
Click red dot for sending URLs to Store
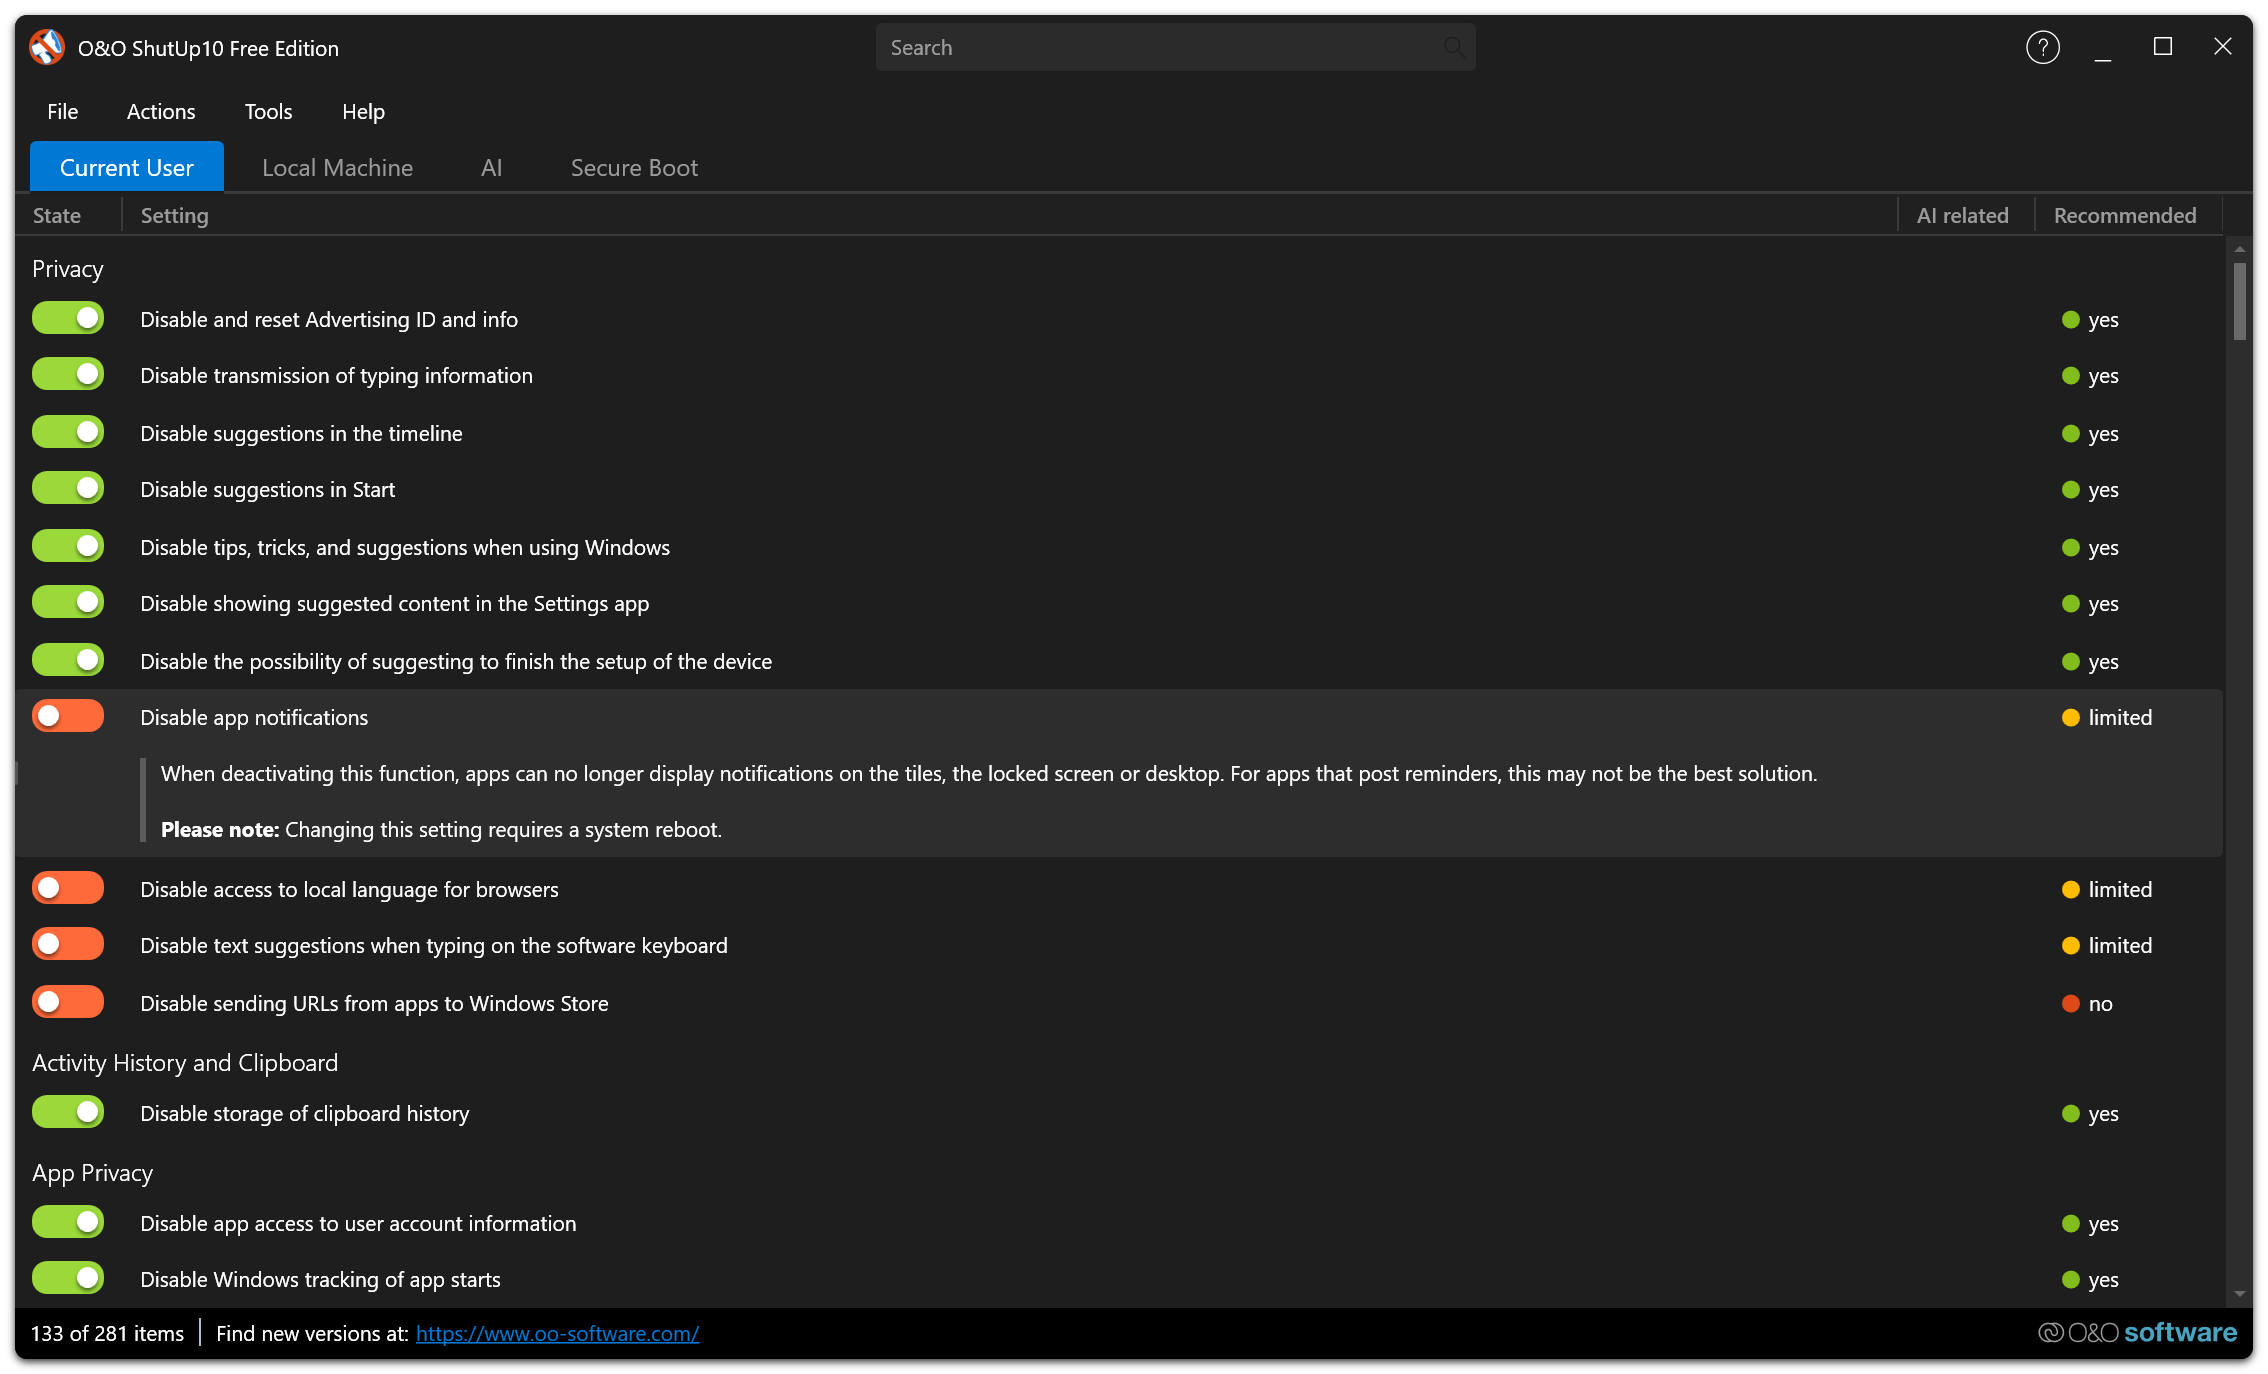tap(2070, 1004)
